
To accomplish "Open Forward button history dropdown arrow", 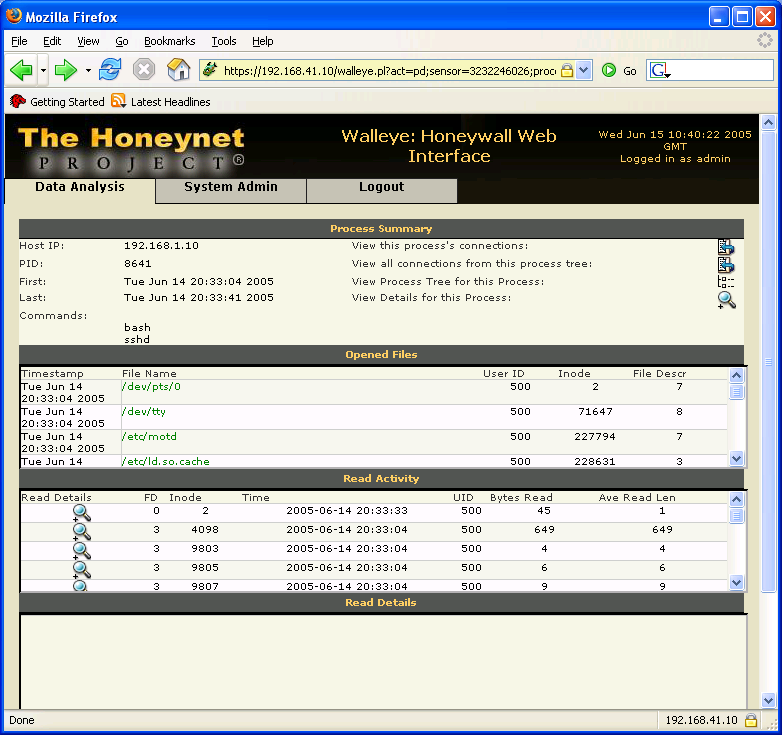I will point(88,70).
